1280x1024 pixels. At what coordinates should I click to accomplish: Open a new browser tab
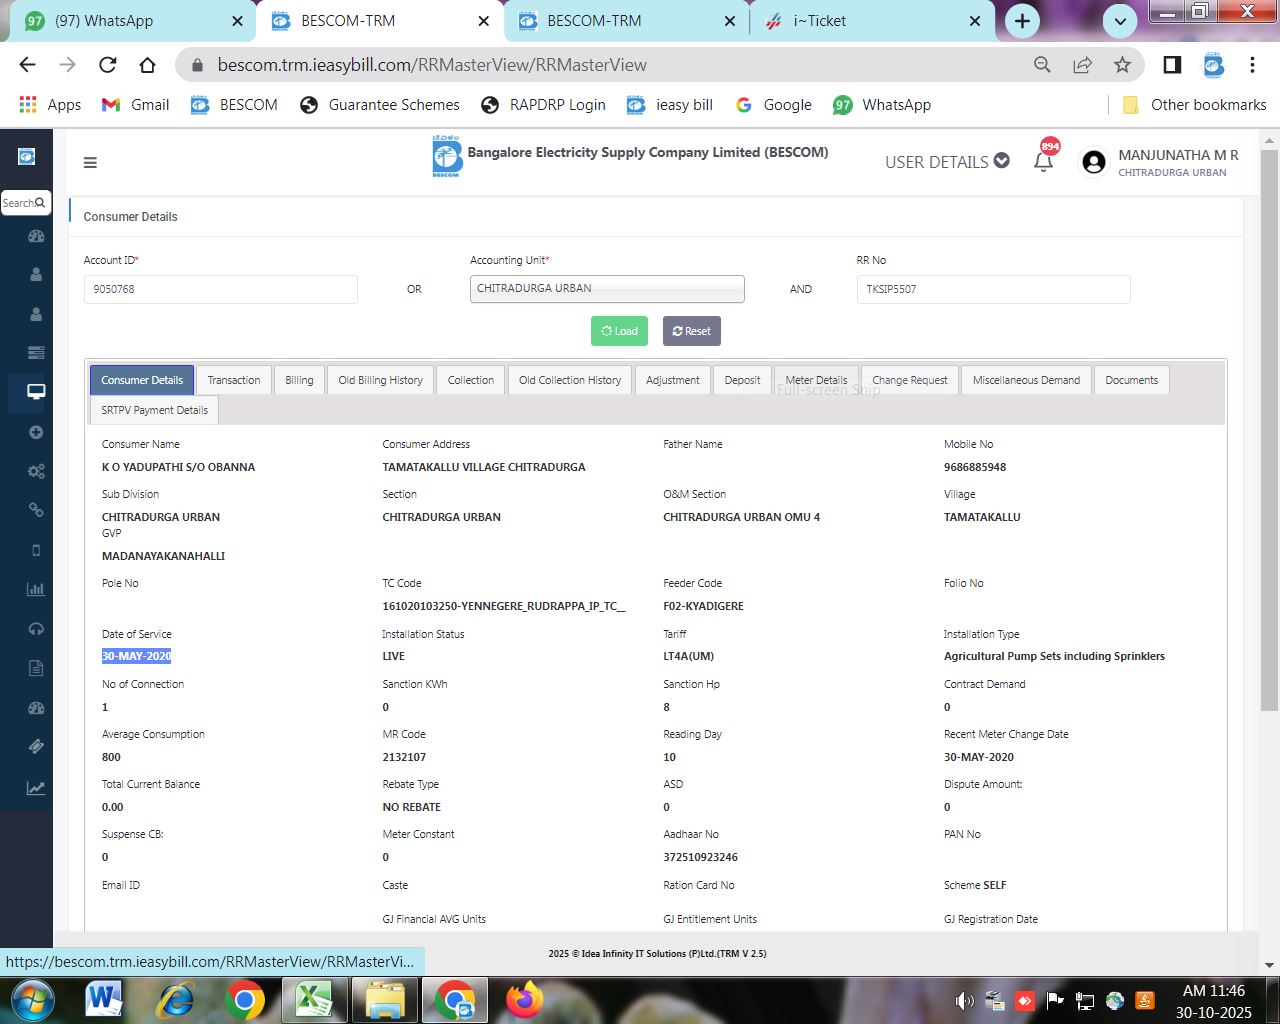[x=1022, y=21]
